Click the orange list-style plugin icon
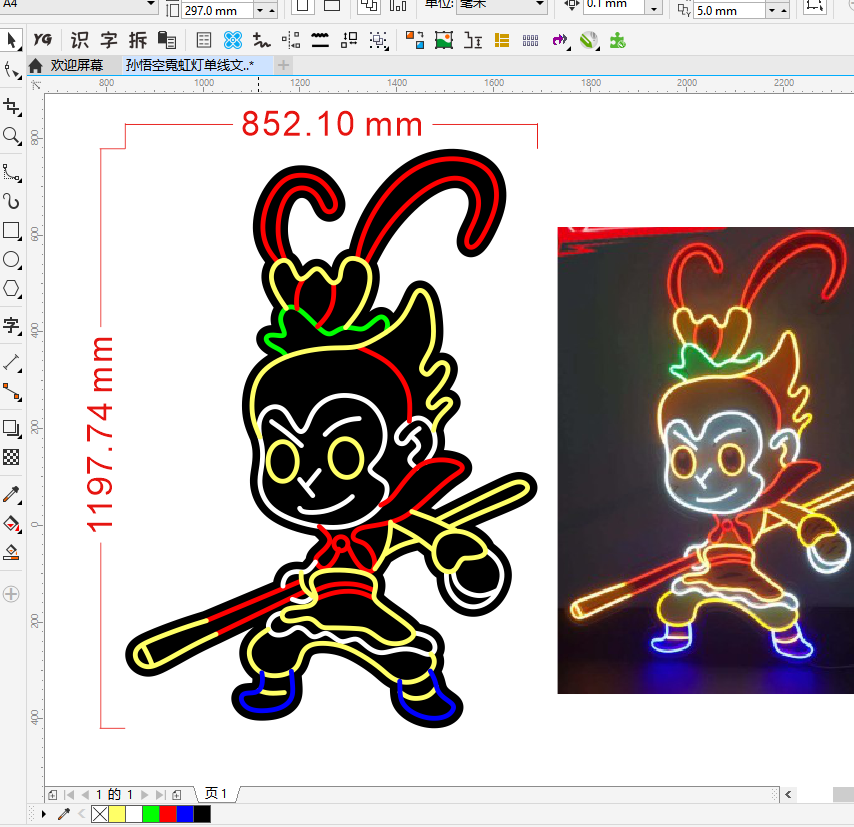 [502, 40]
